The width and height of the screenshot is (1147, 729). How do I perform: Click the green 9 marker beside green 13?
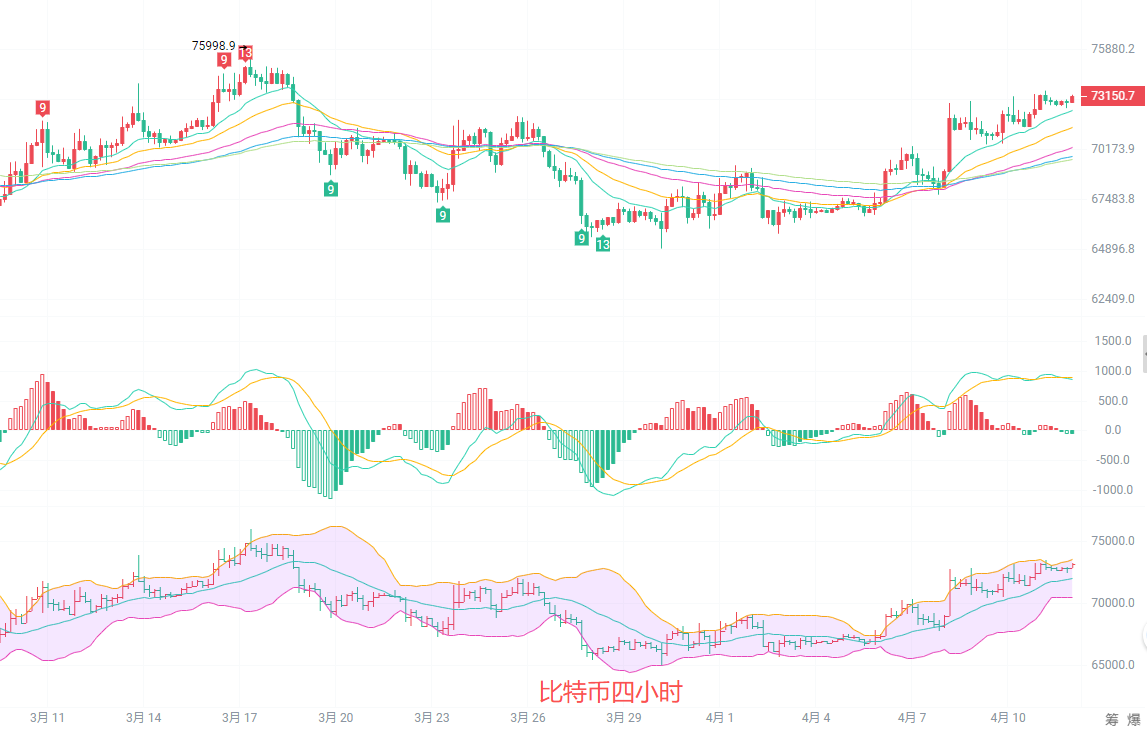click(x=581, y=238)
